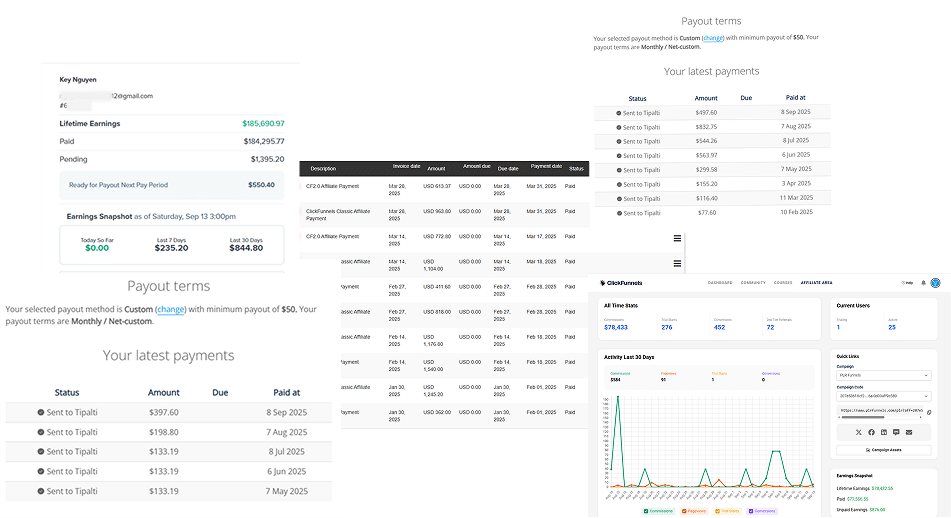Open the Campaign dropdown in Quick Links

pos(884,375)
